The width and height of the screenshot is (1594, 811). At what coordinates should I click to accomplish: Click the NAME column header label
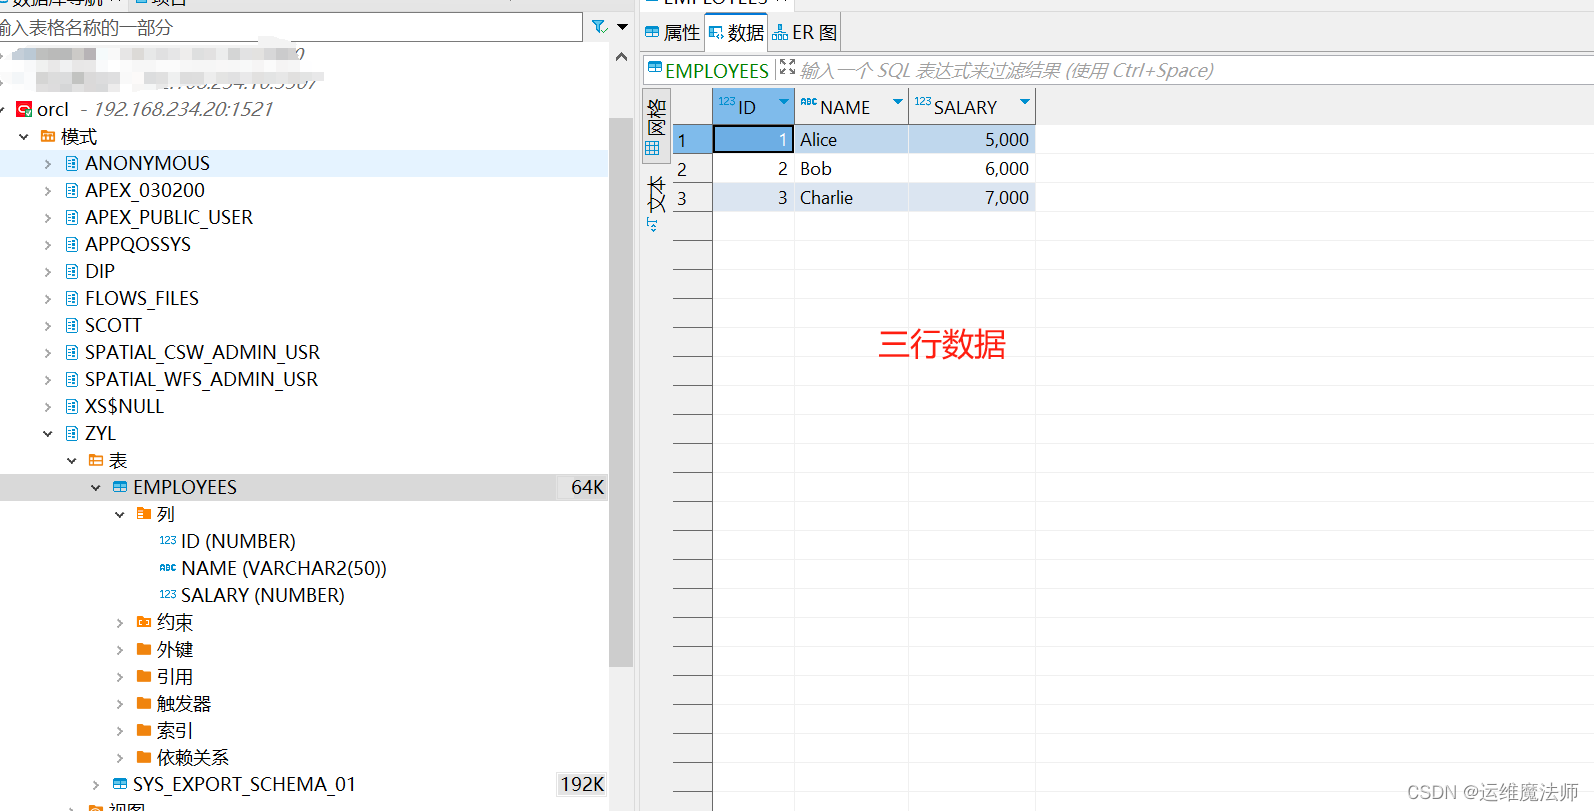845,107
